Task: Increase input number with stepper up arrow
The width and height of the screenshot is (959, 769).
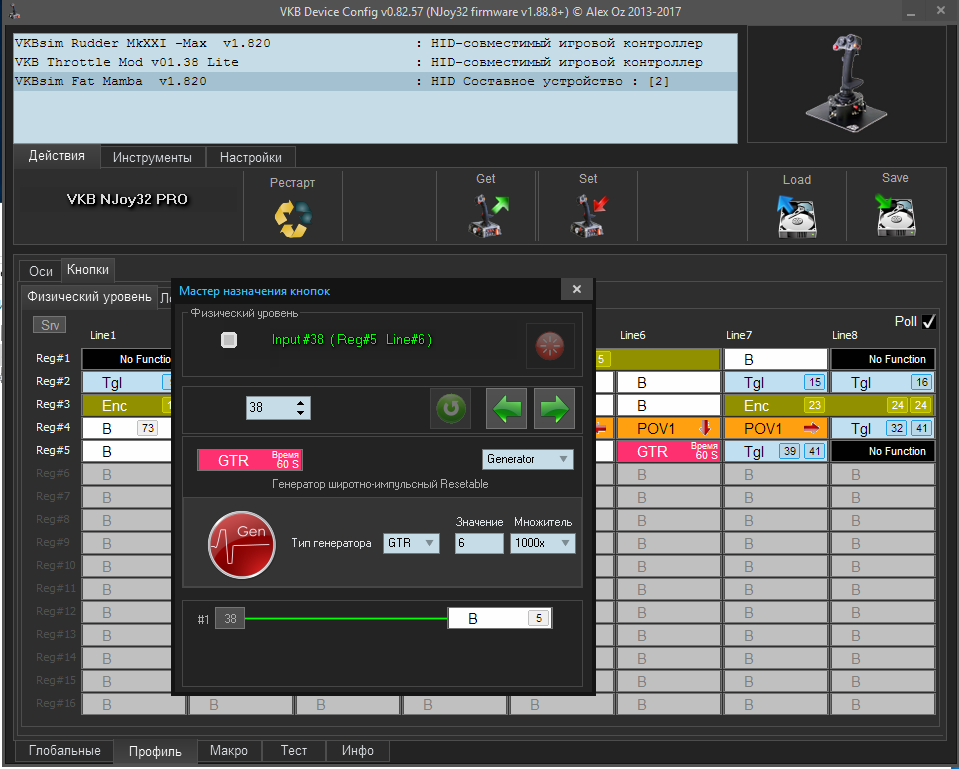Action: [x=300, y=403]
